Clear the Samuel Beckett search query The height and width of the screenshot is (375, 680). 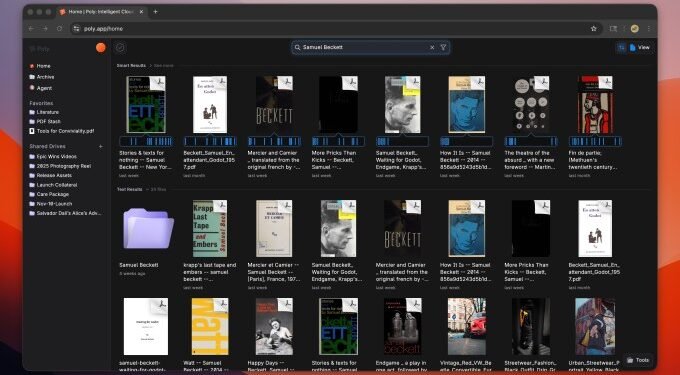tap(432, 47)
